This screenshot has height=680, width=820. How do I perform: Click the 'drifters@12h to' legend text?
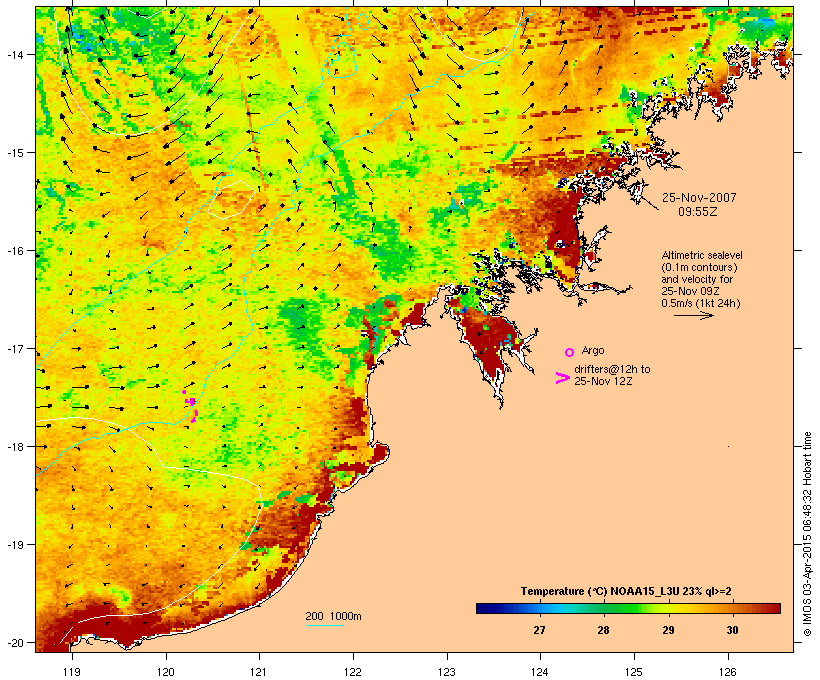(612, 369)
